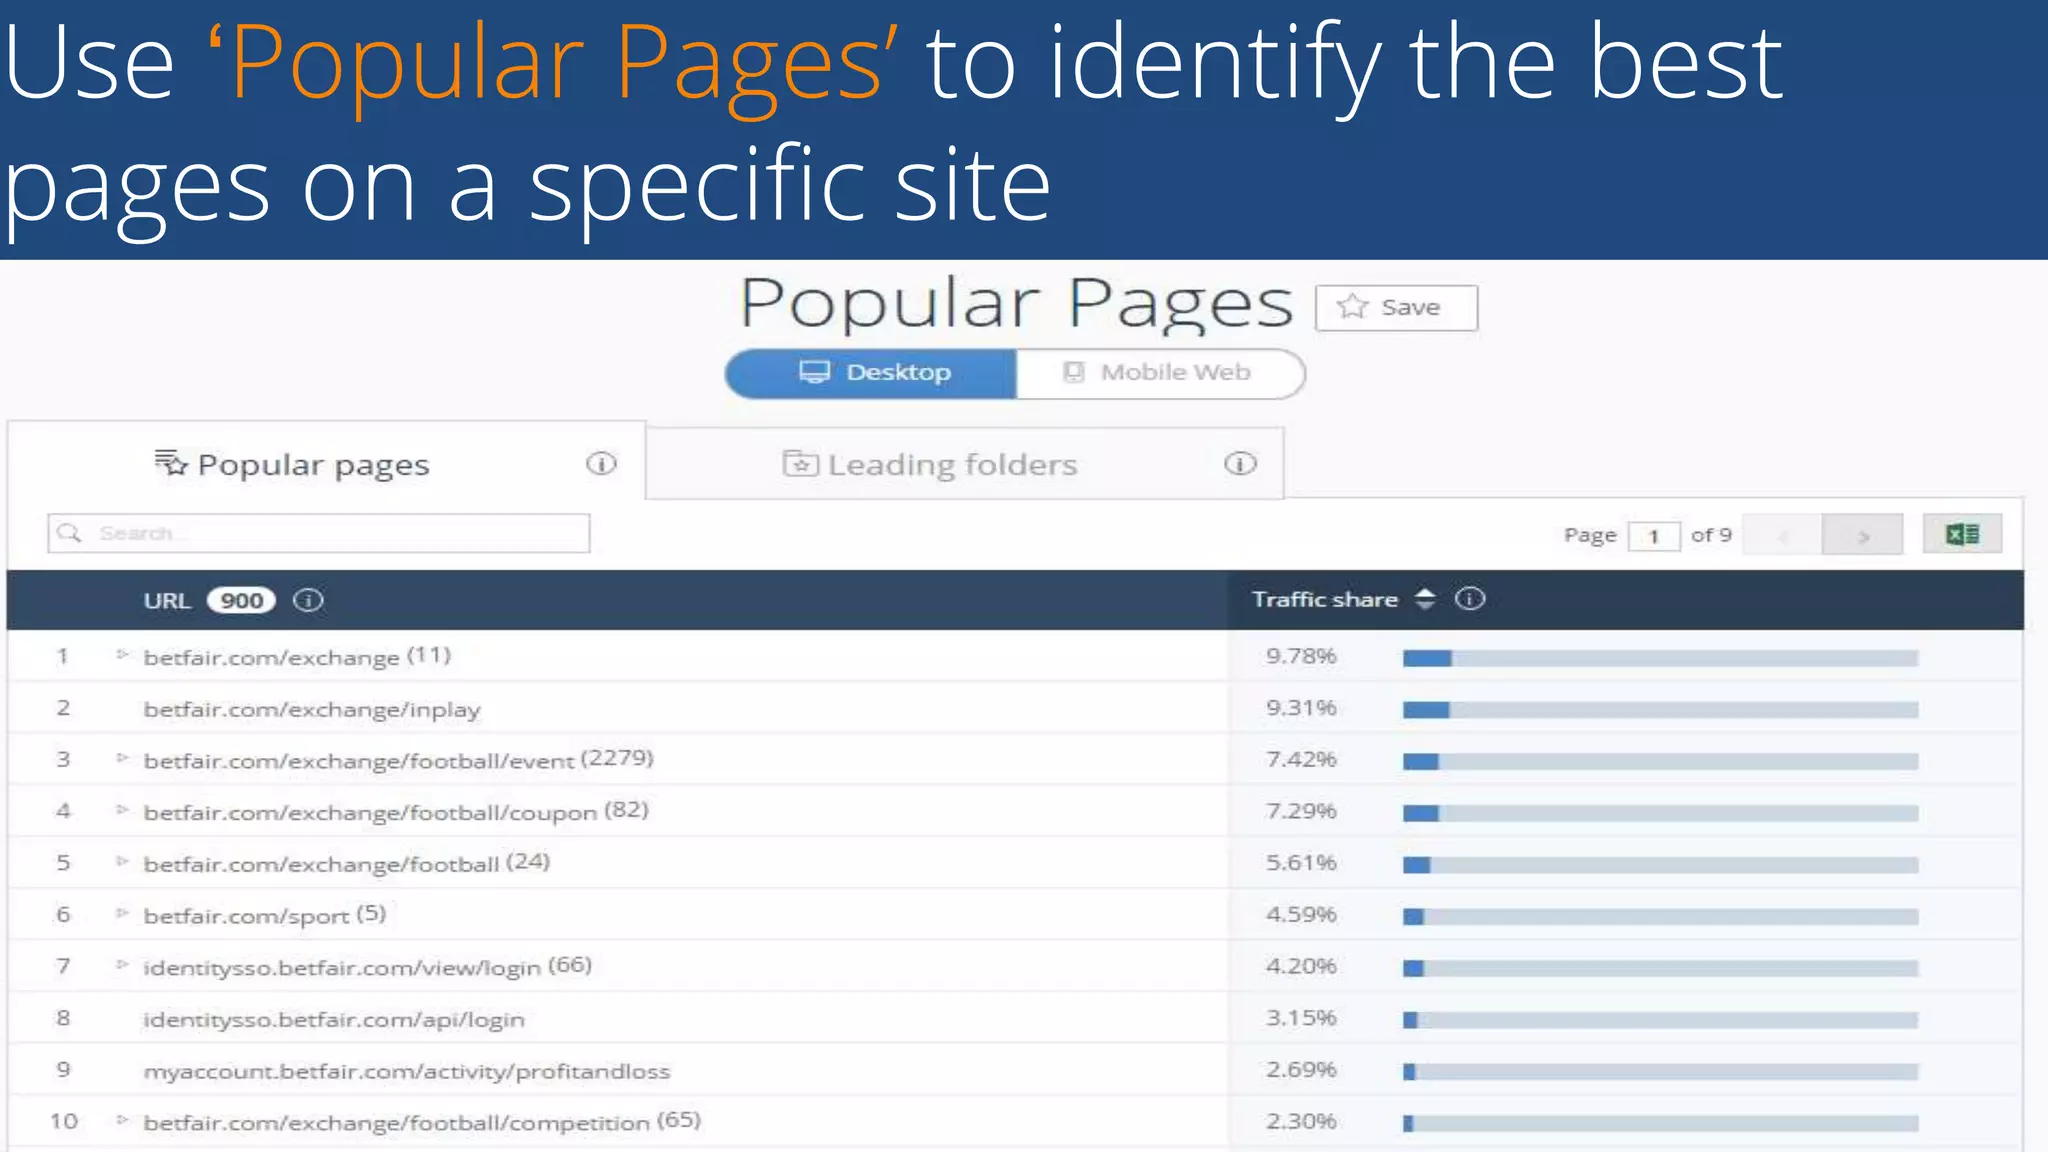Click the Leading folders folder icon
The width and height of the screenshot is (2048, 1152).
801,463
